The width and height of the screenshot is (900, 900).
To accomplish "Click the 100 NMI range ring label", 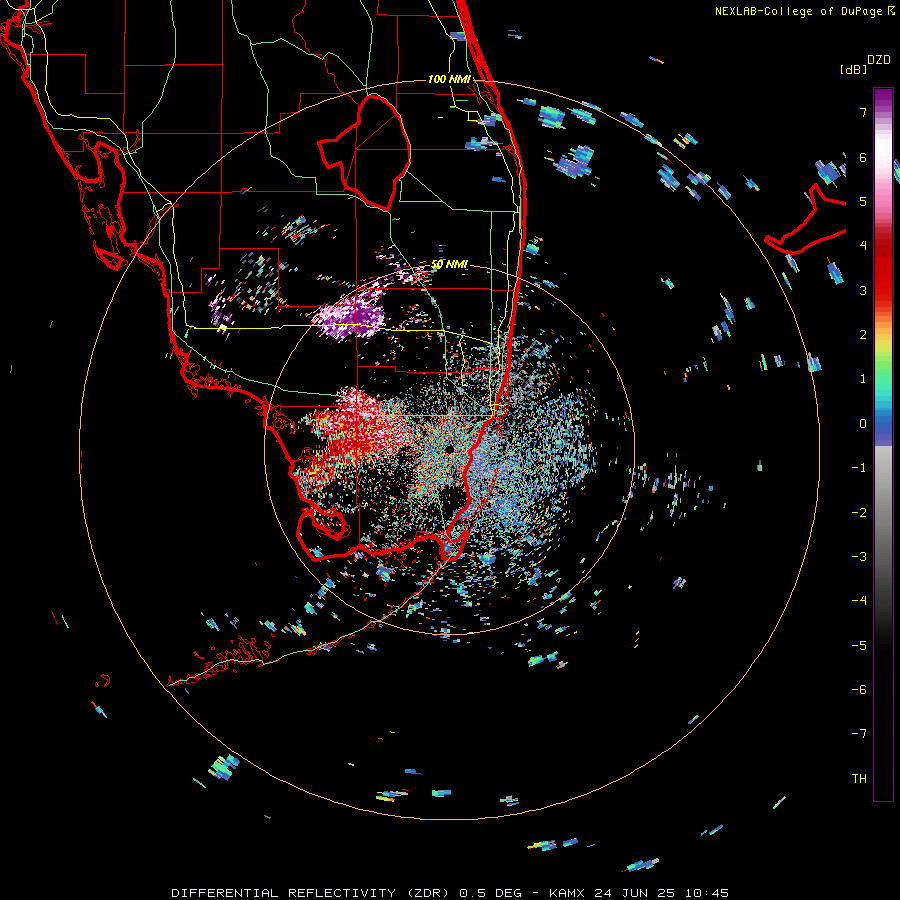I will [449, 79].
